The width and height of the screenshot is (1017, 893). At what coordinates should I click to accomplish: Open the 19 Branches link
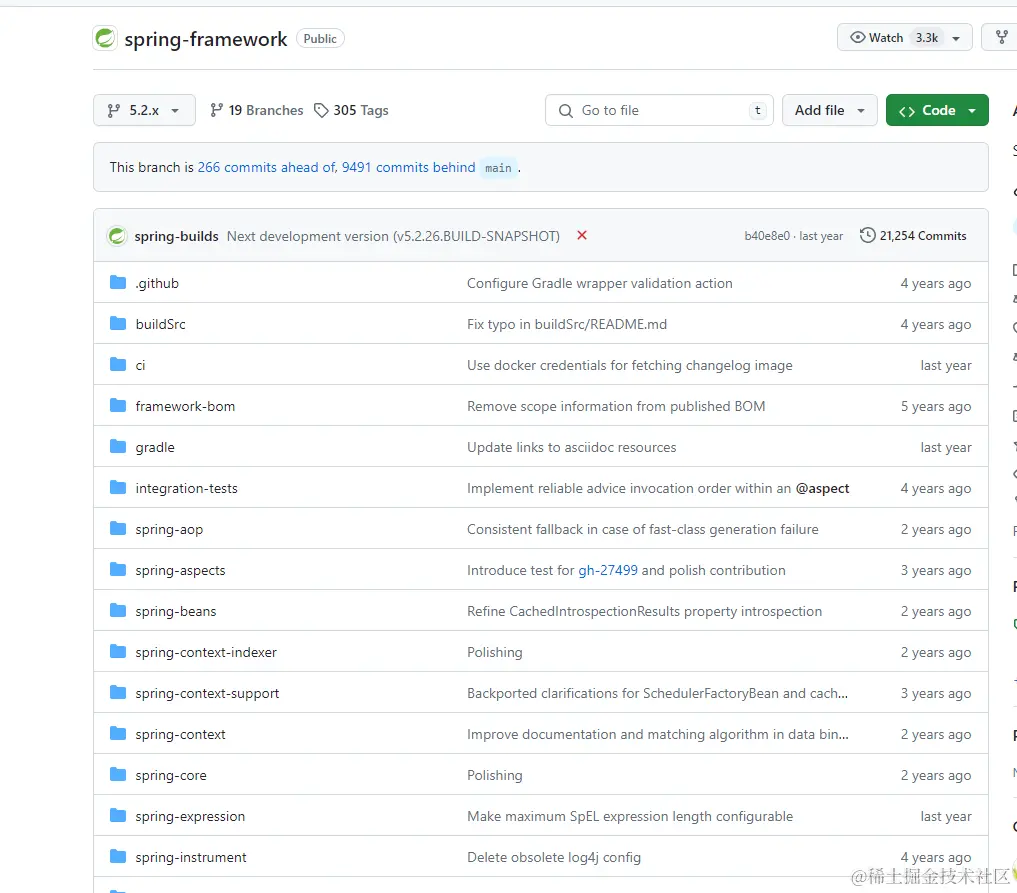pyautogui.click(x=257, y=110)
